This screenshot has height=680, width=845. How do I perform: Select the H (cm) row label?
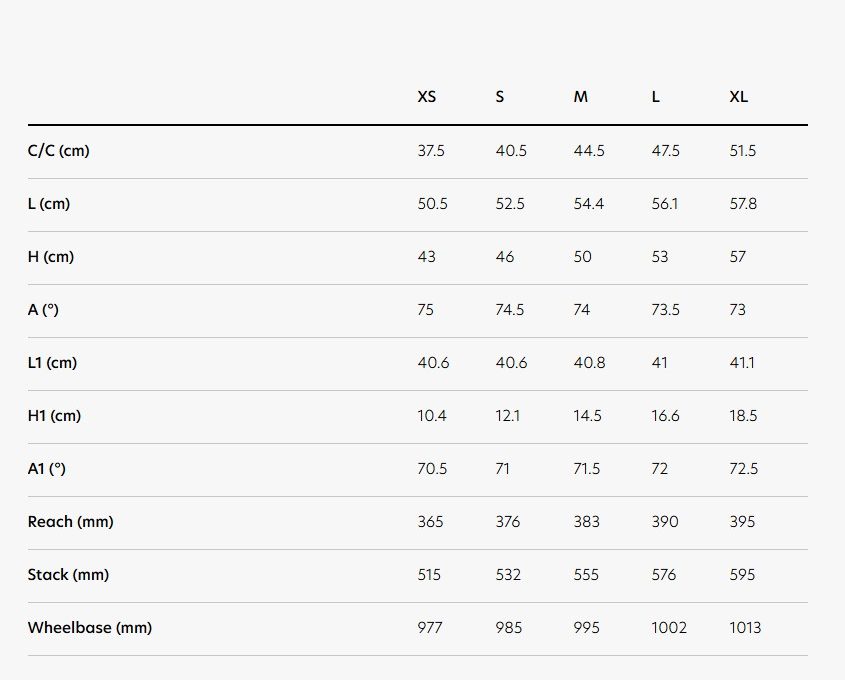51,257
